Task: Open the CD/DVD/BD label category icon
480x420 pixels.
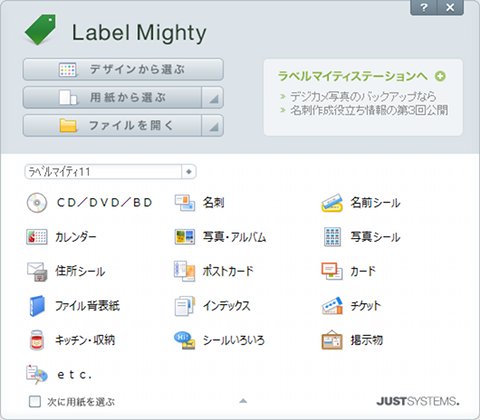Action: [x=37, y=202]
